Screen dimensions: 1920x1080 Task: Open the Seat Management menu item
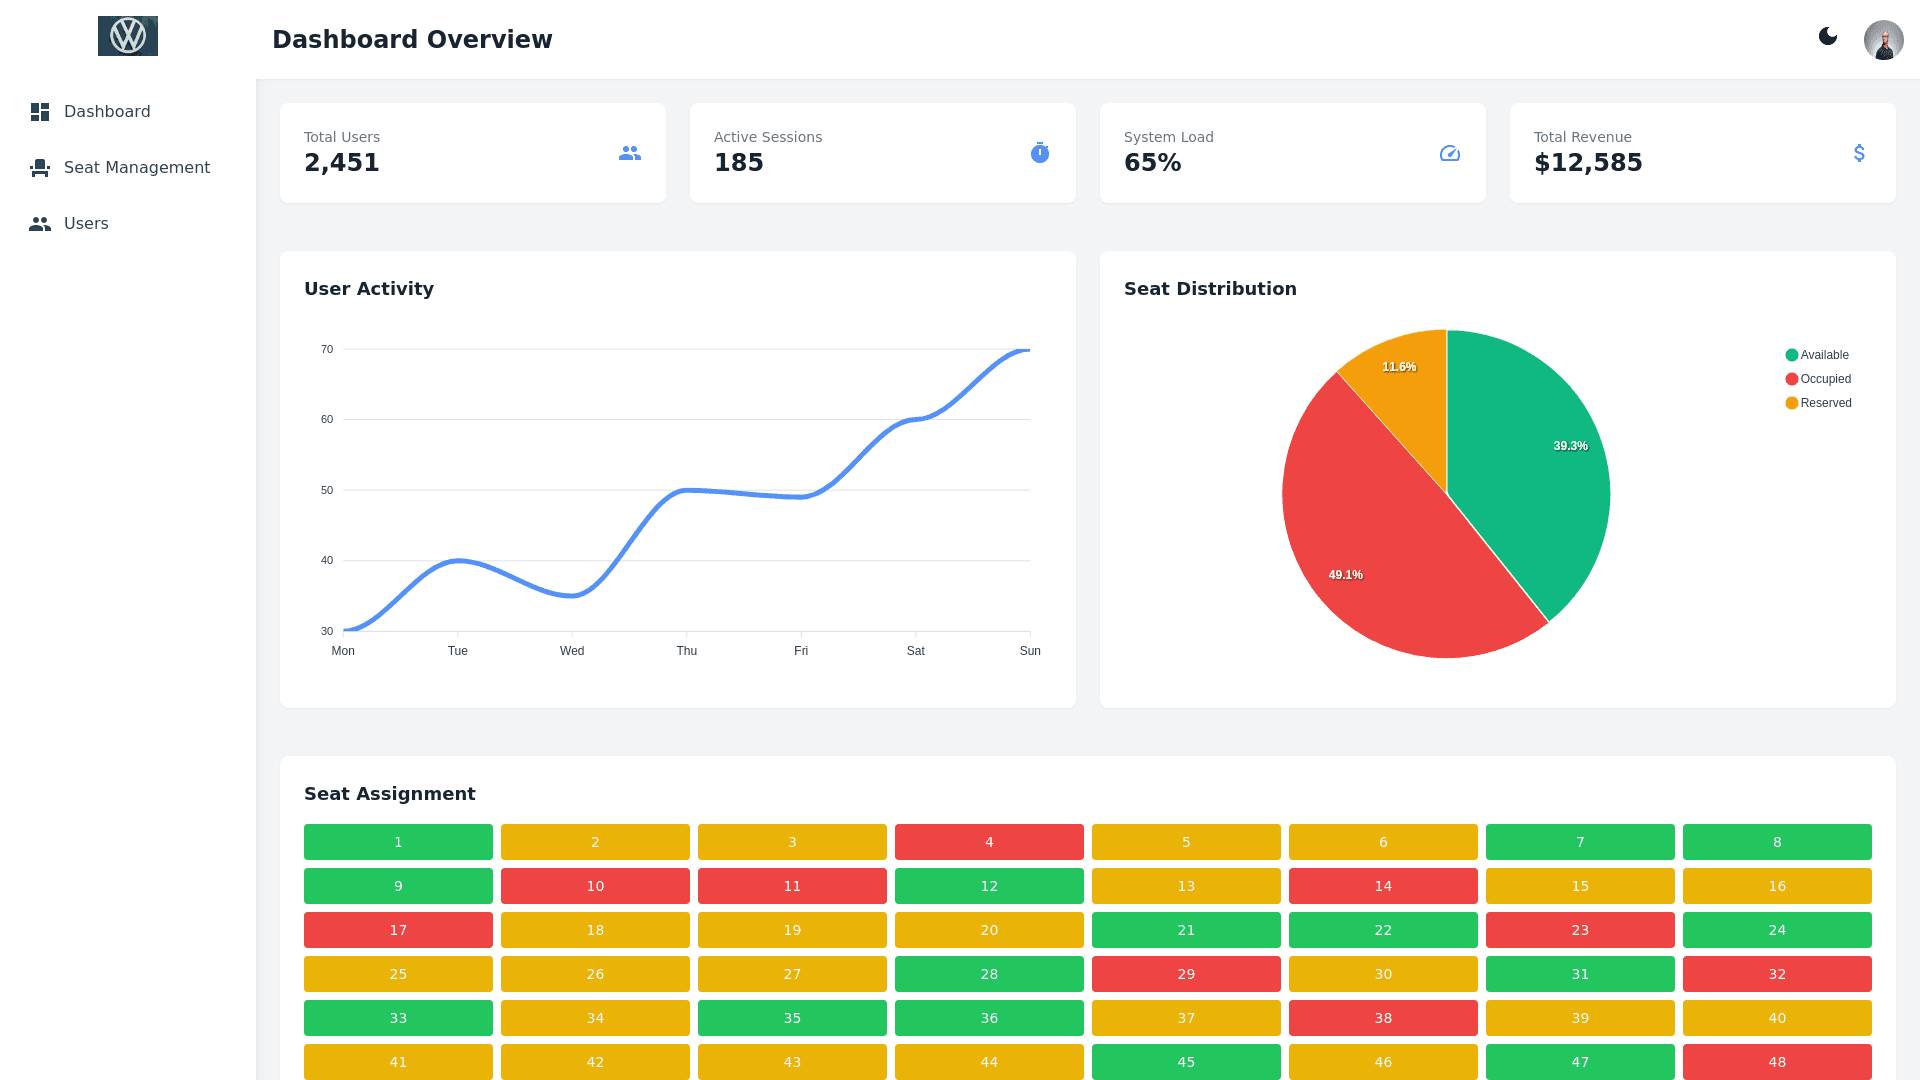click(136, 168)
